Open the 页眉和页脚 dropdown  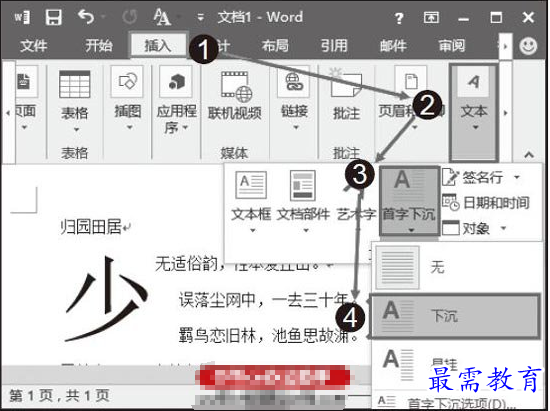(x=412, y=98)
